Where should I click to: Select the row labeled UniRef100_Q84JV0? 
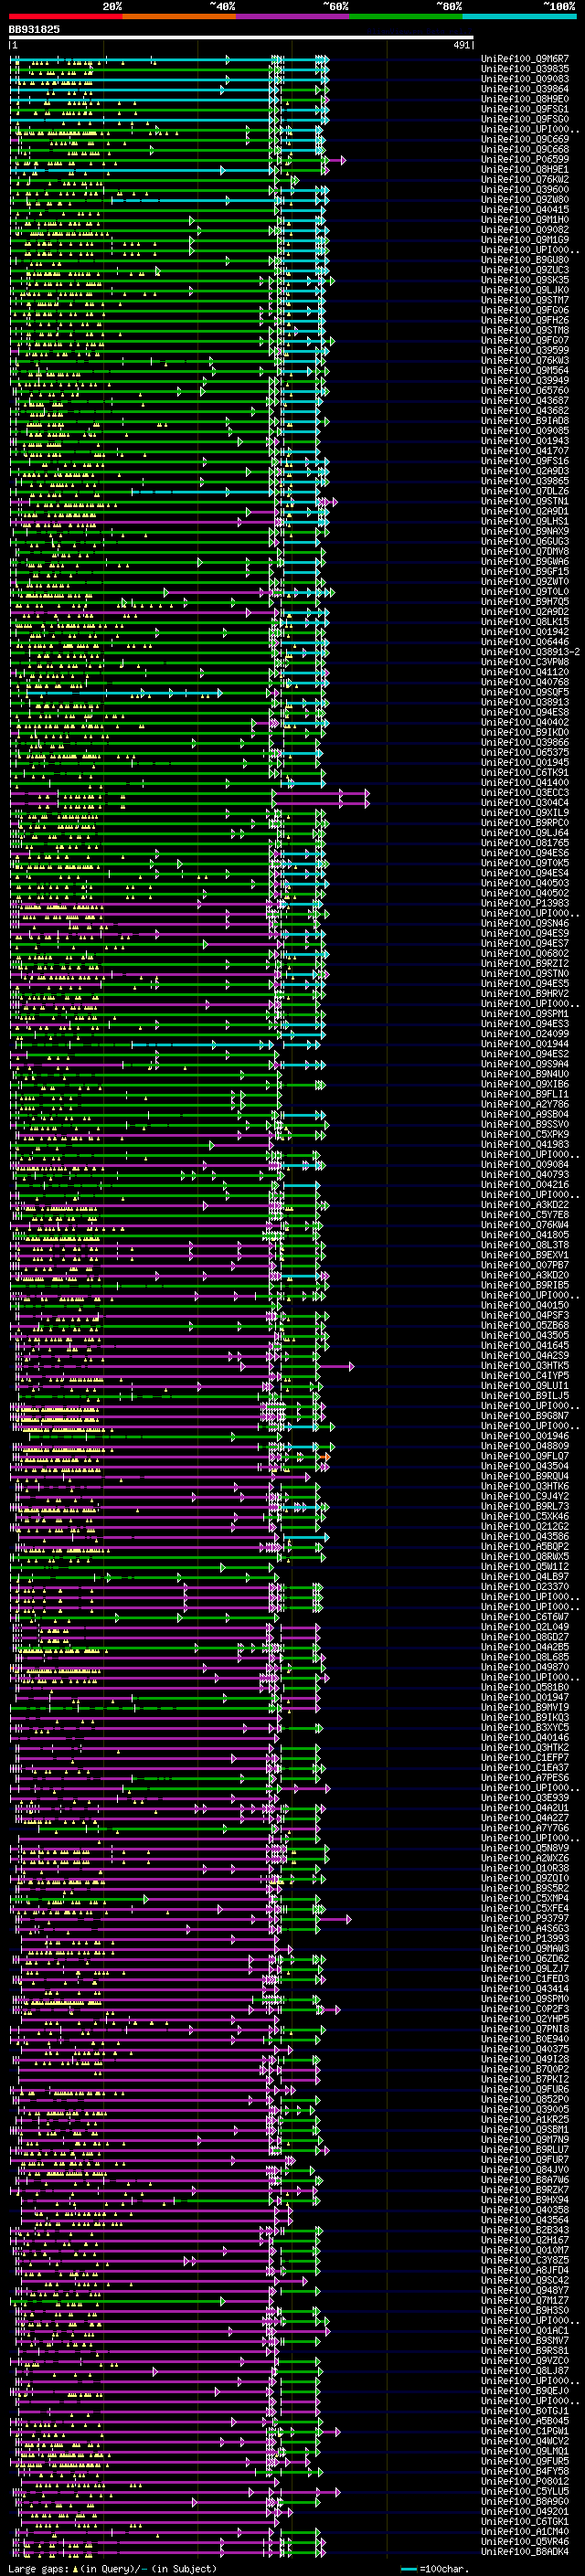tap(525, 2170)
